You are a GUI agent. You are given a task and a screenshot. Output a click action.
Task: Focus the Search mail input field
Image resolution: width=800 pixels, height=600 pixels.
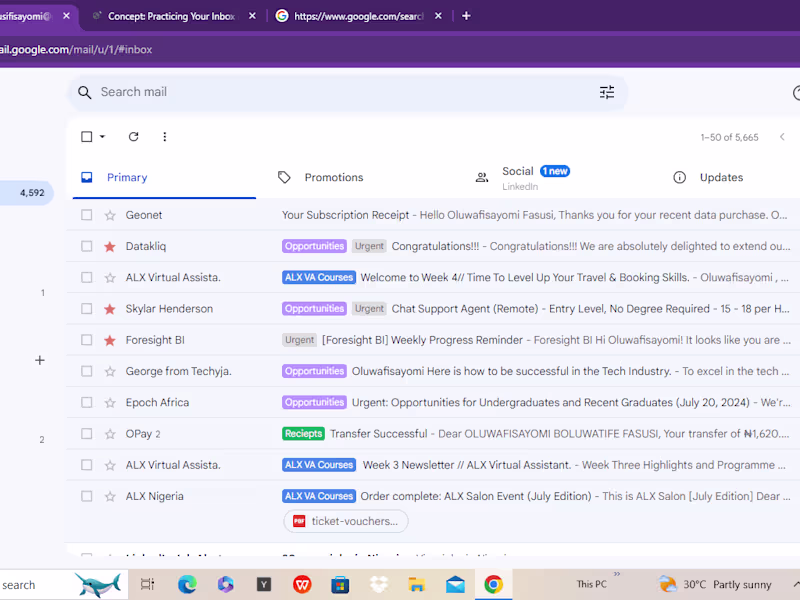pos(347,92)
